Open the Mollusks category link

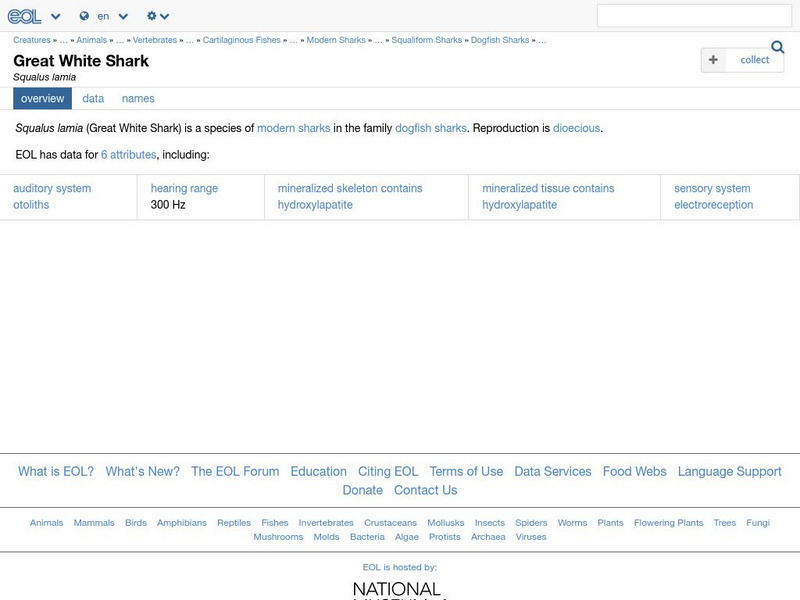pyautogui.click(x=445, y=522)
